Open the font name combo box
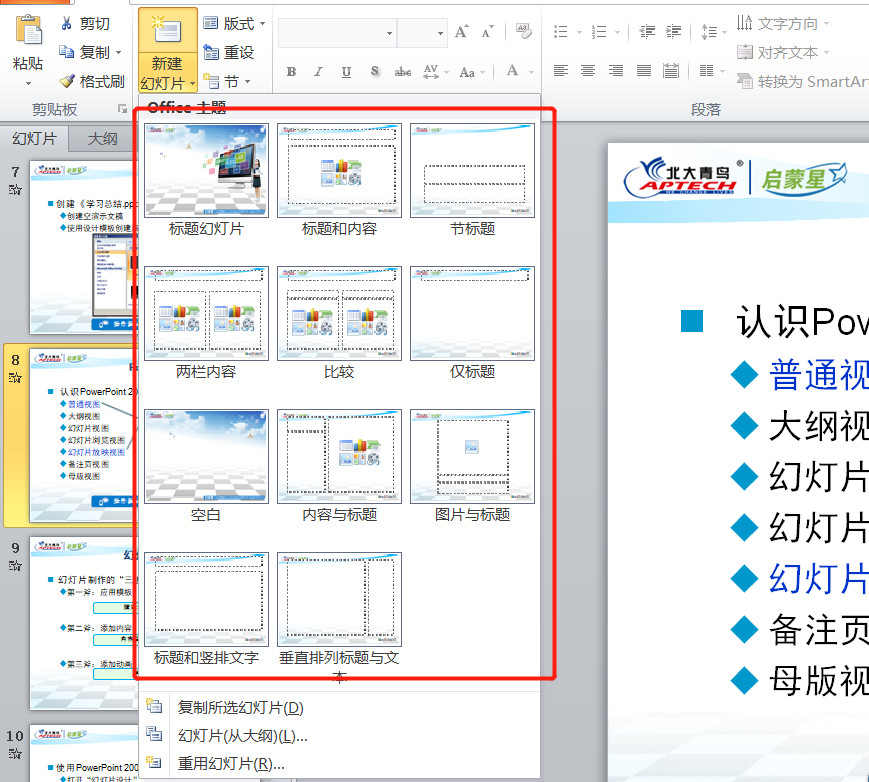Image resolution: width=869 pixels, height=782 pixels. coord(337,32)
